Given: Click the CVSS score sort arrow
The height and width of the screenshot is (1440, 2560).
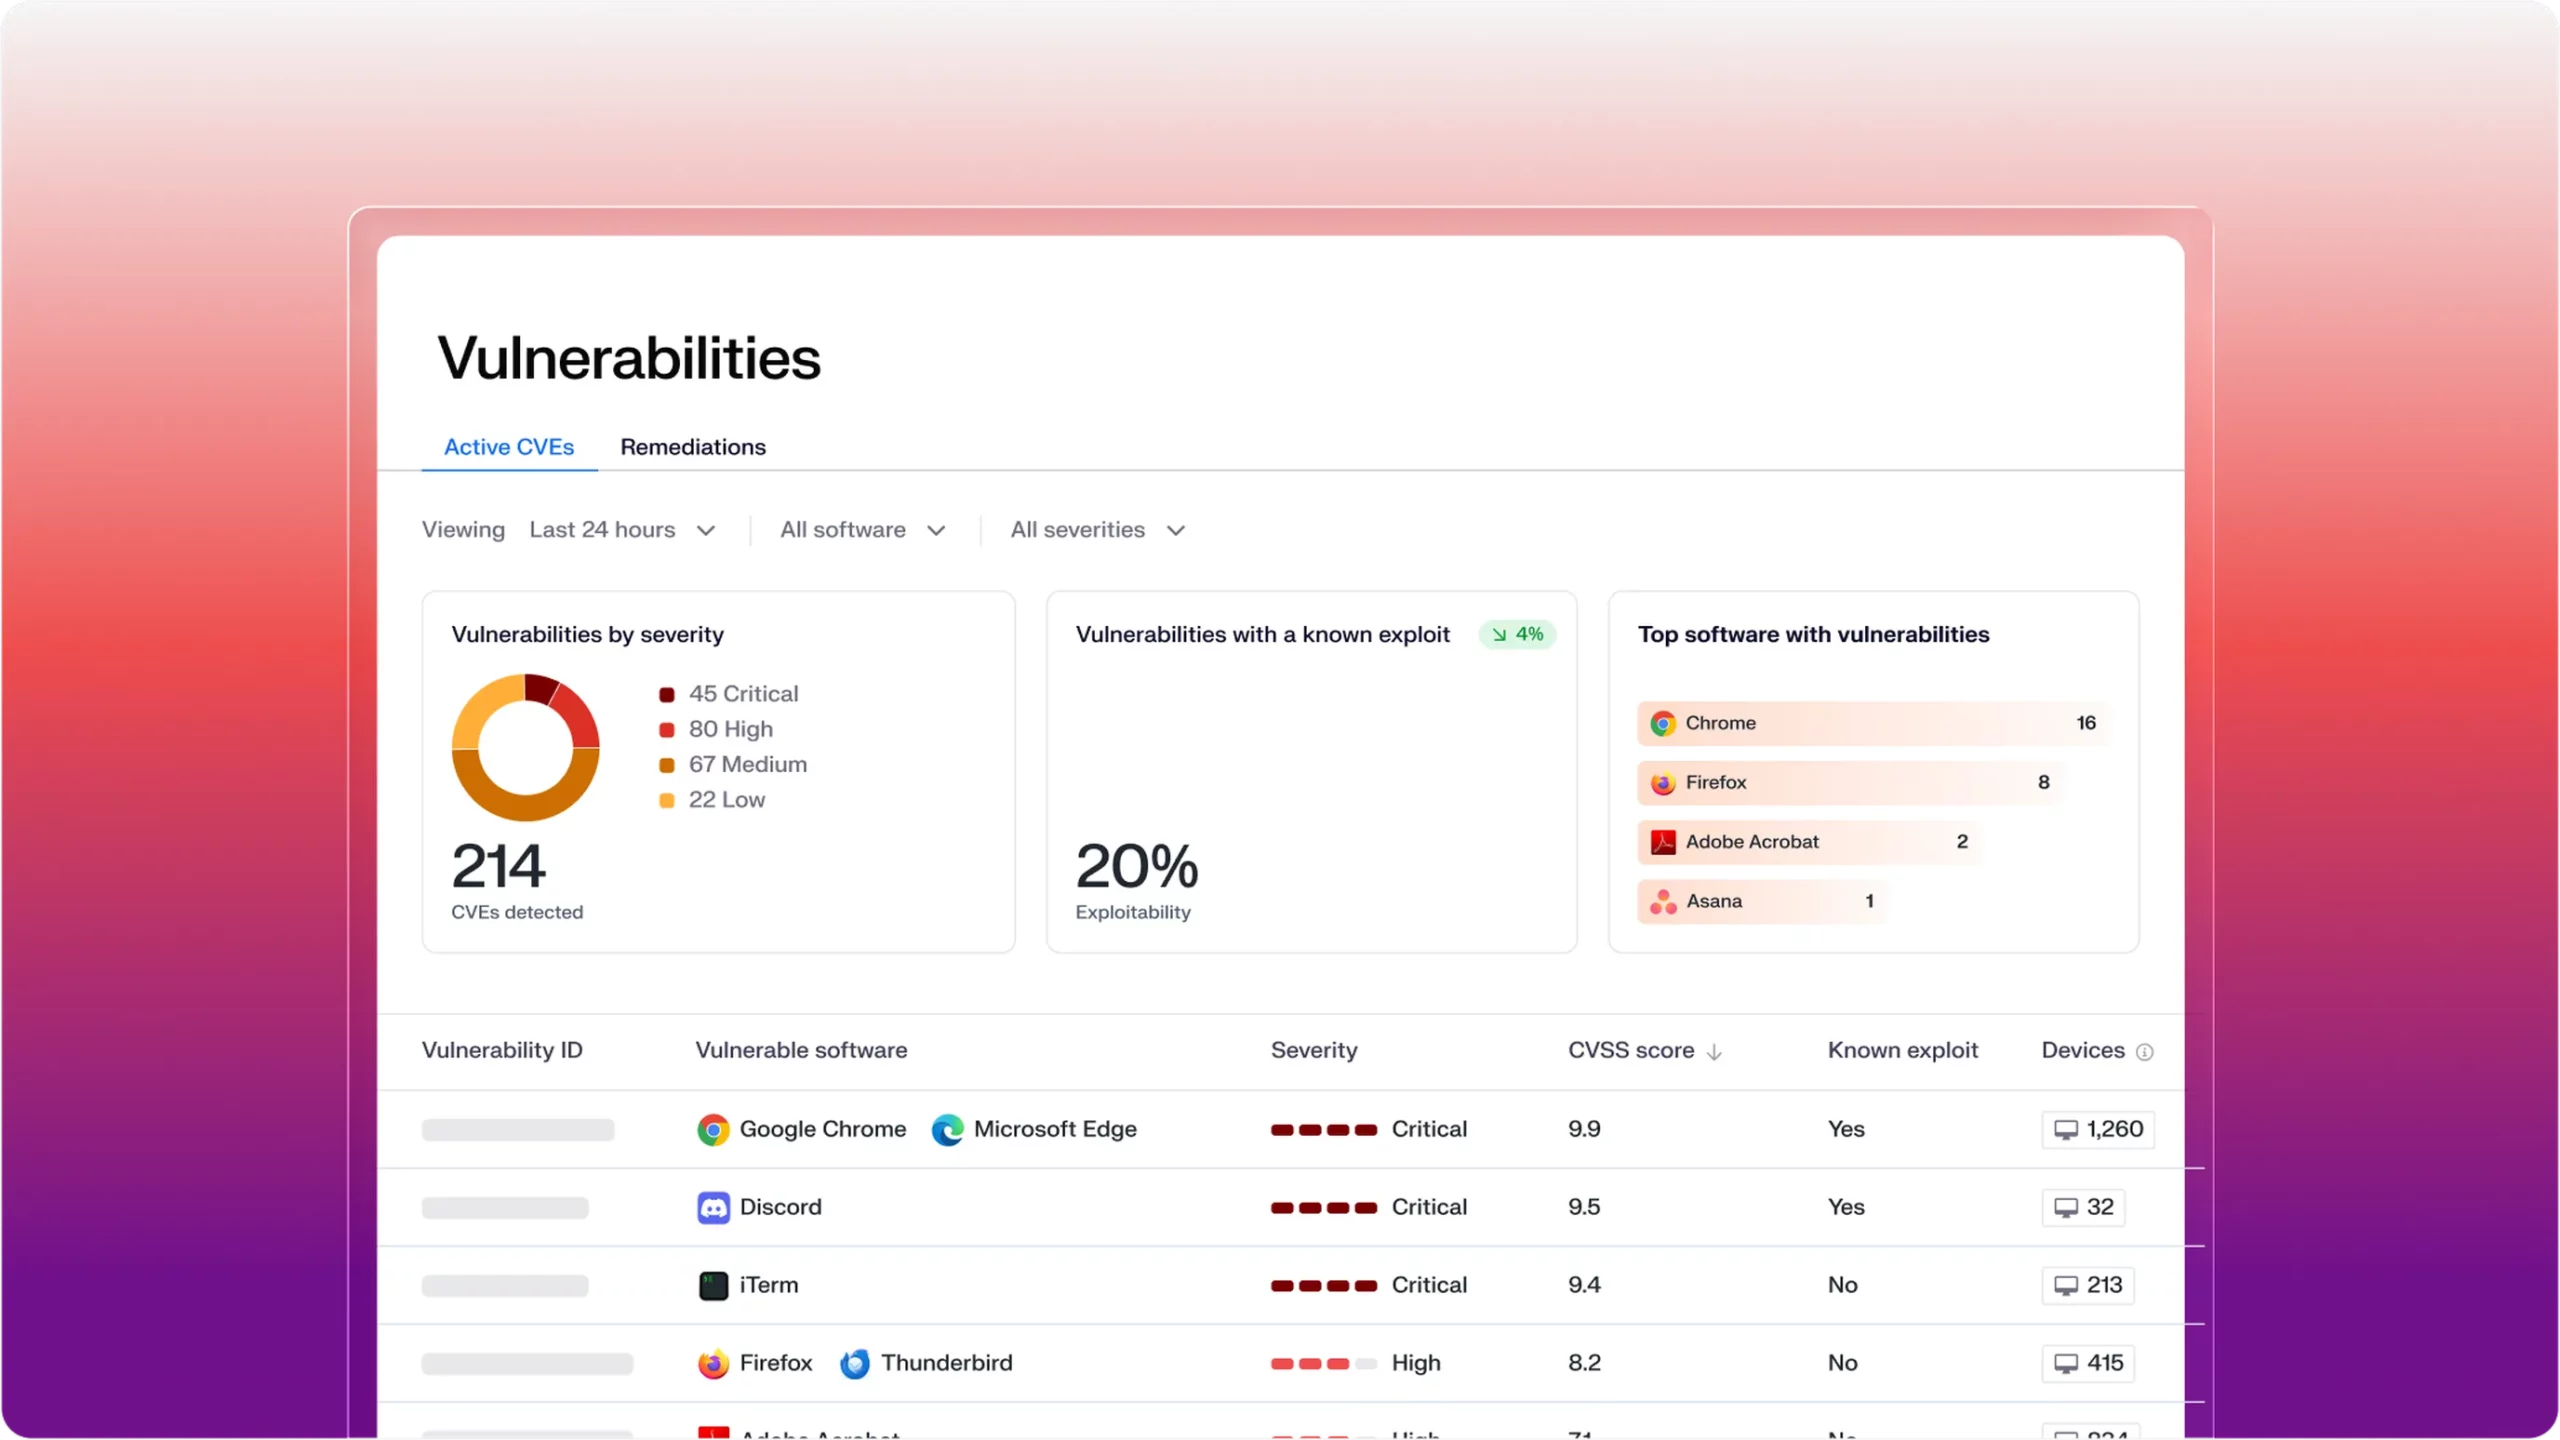Looking at the screenshot, I should pyautogui.click(x=1714, y=1052).
